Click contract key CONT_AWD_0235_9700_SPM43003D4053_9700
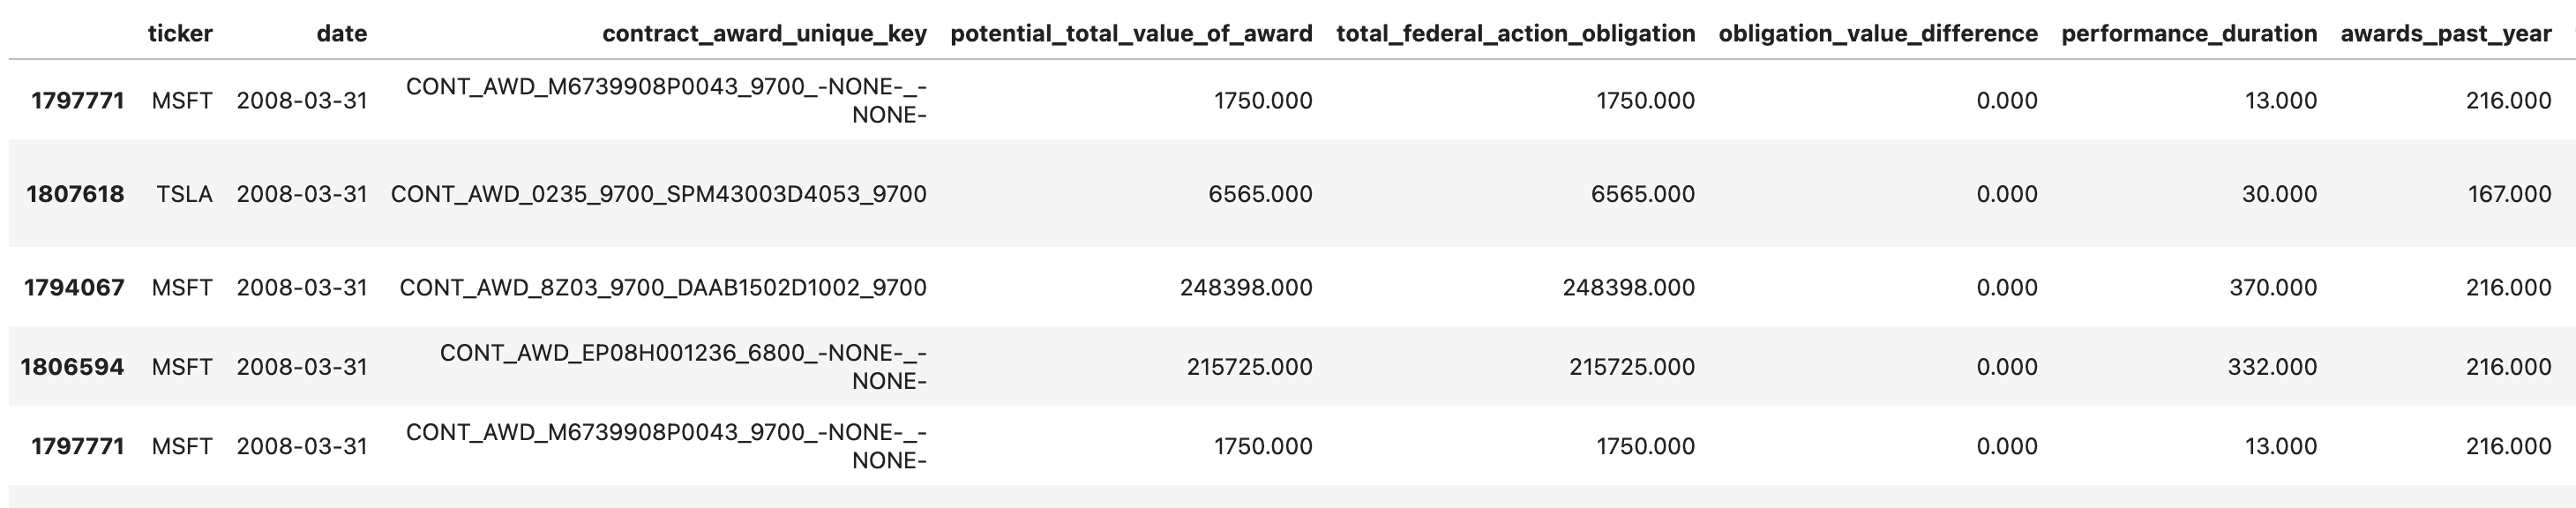 tap(658, 194)
